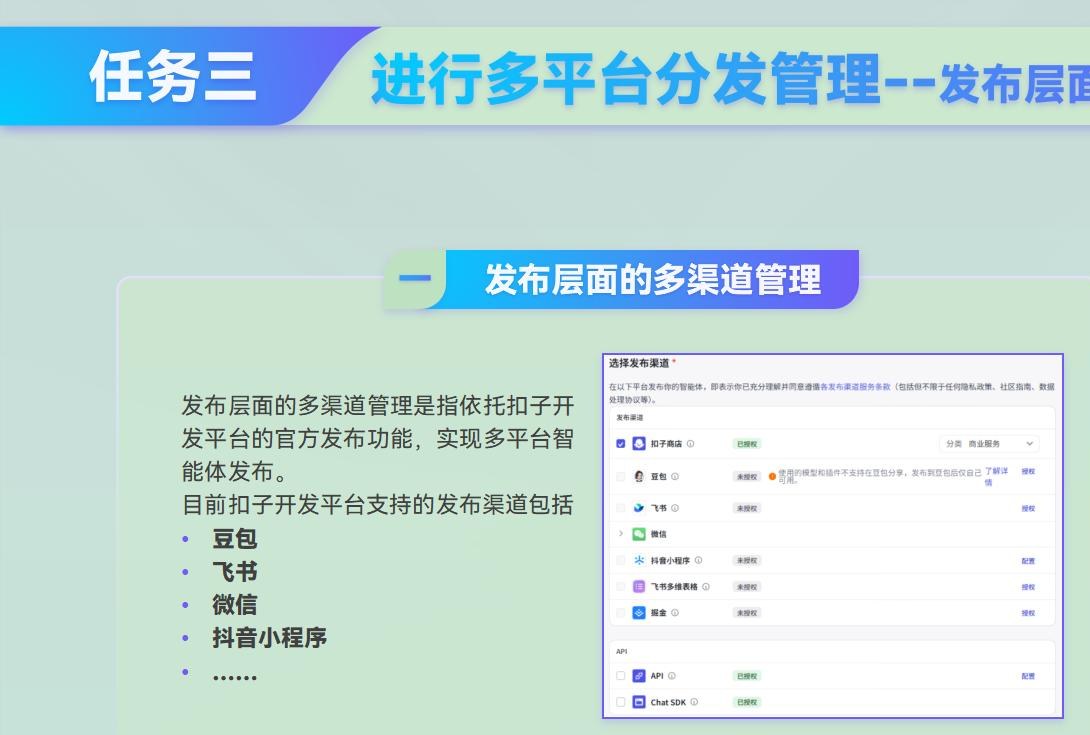
Task: Expand the 微信 channel group
Action: (x=621, y=534)
